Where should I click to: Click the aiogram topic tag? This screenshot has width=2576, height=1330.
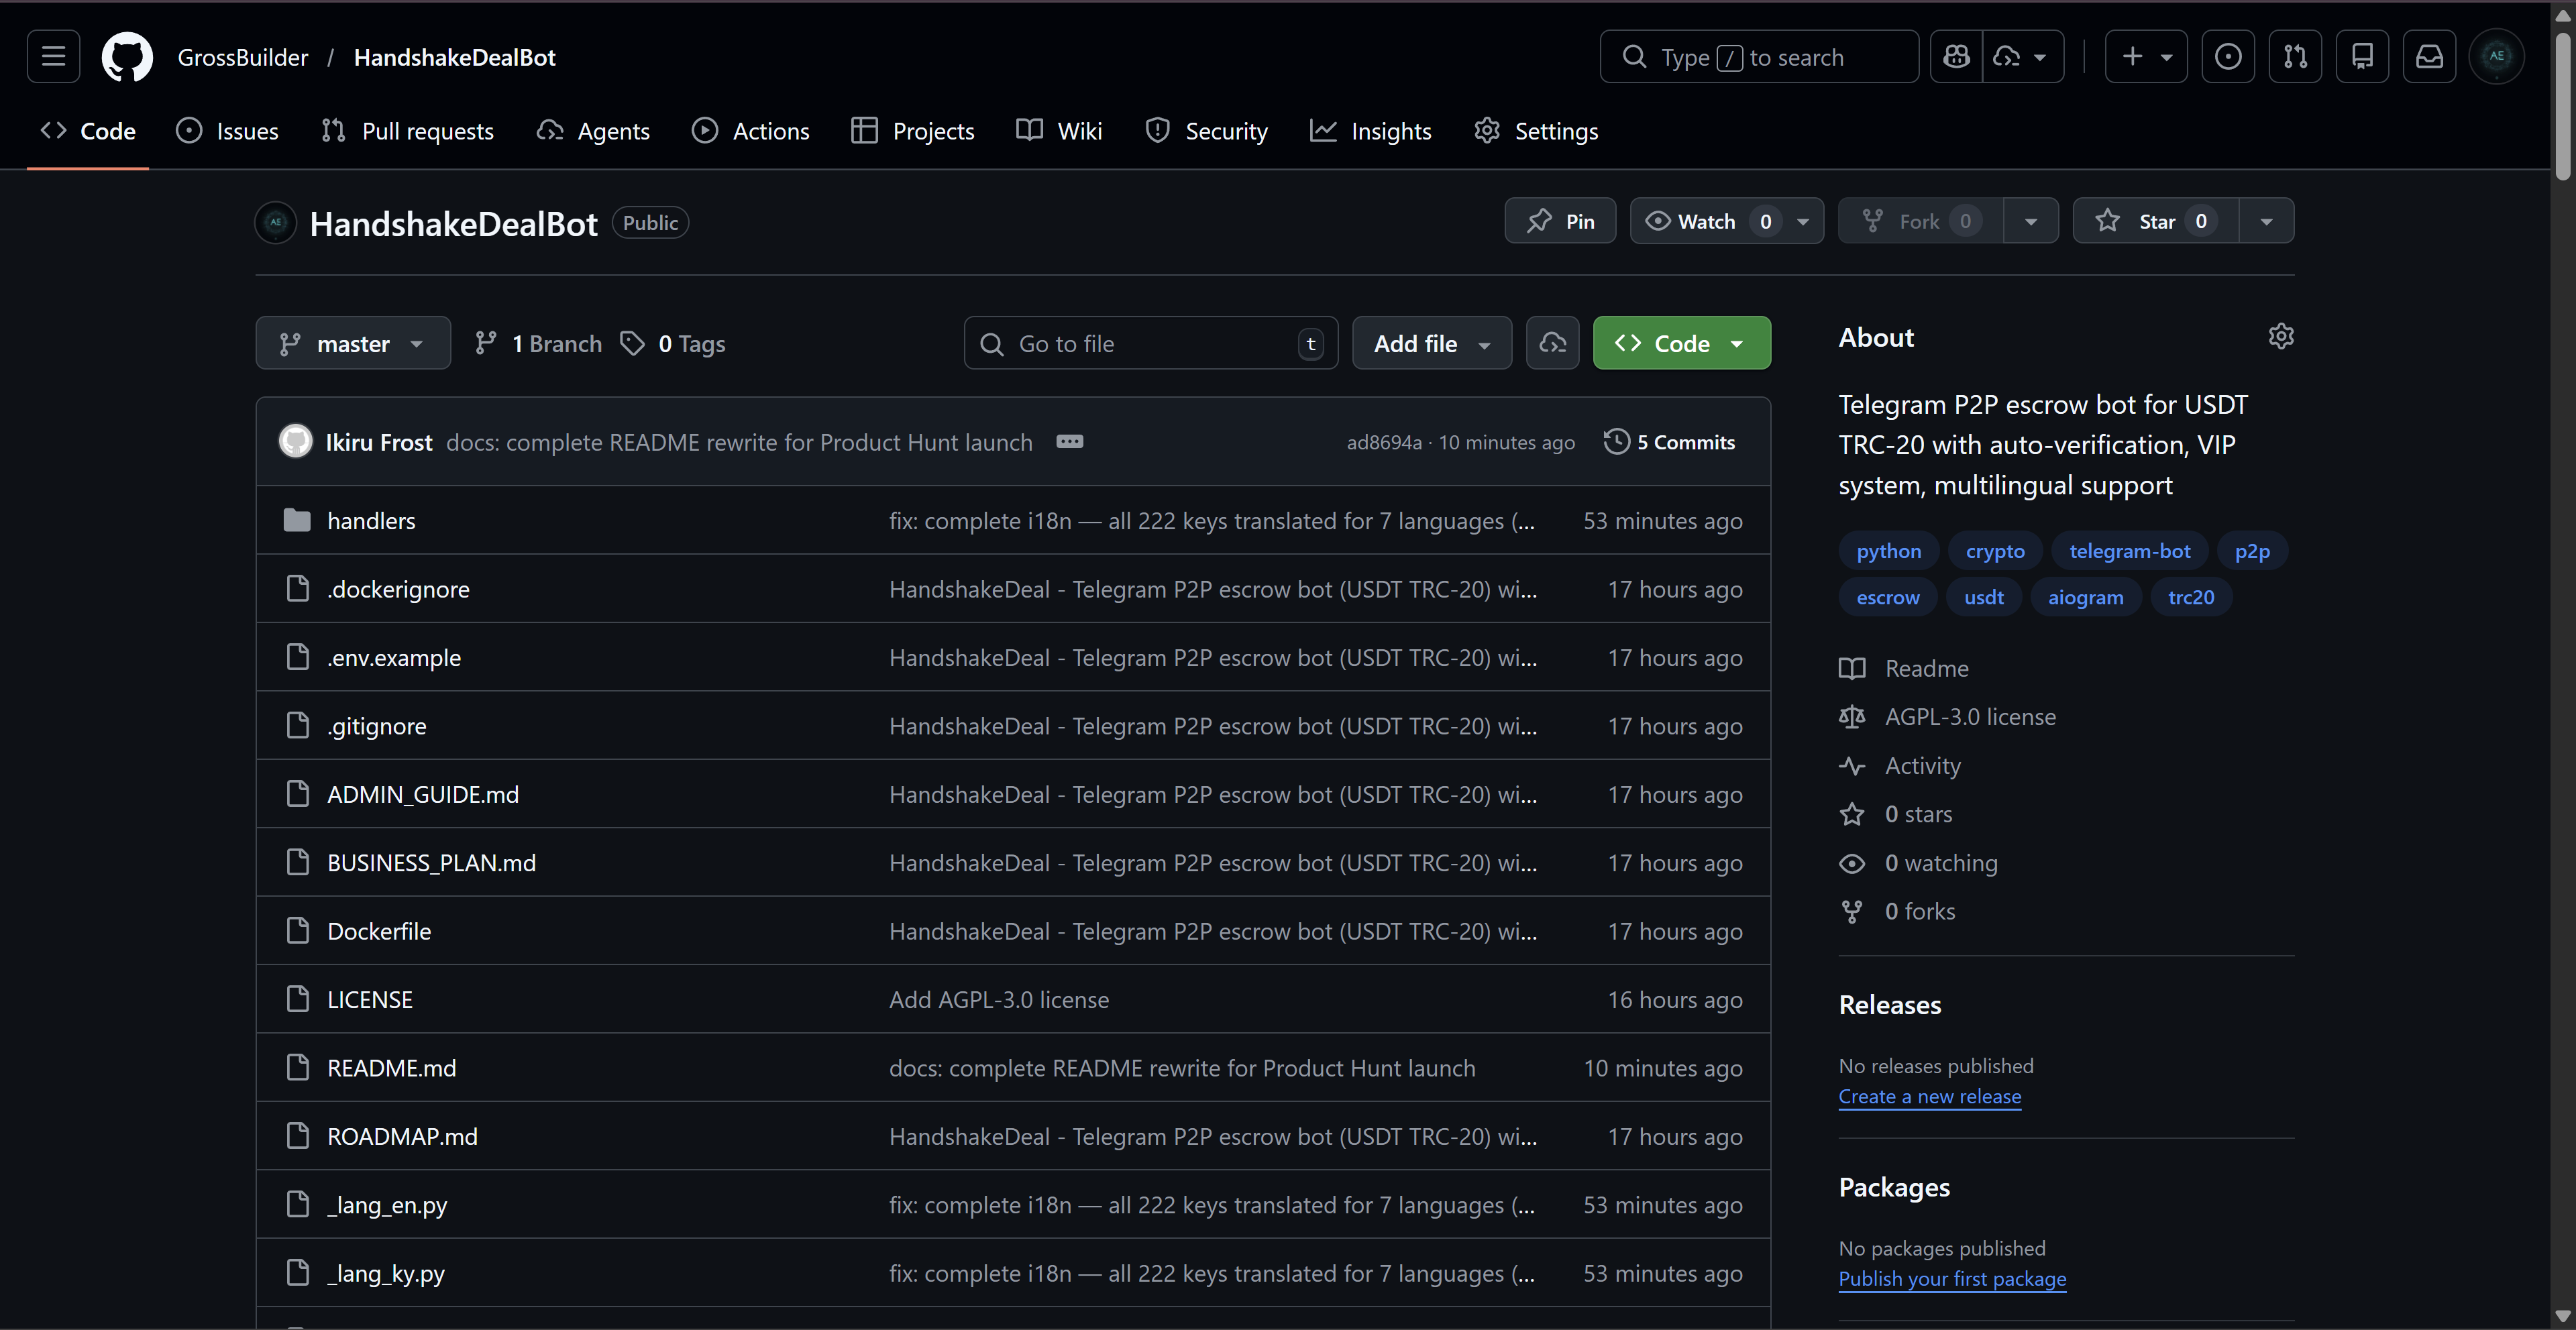pos(2086,597)
